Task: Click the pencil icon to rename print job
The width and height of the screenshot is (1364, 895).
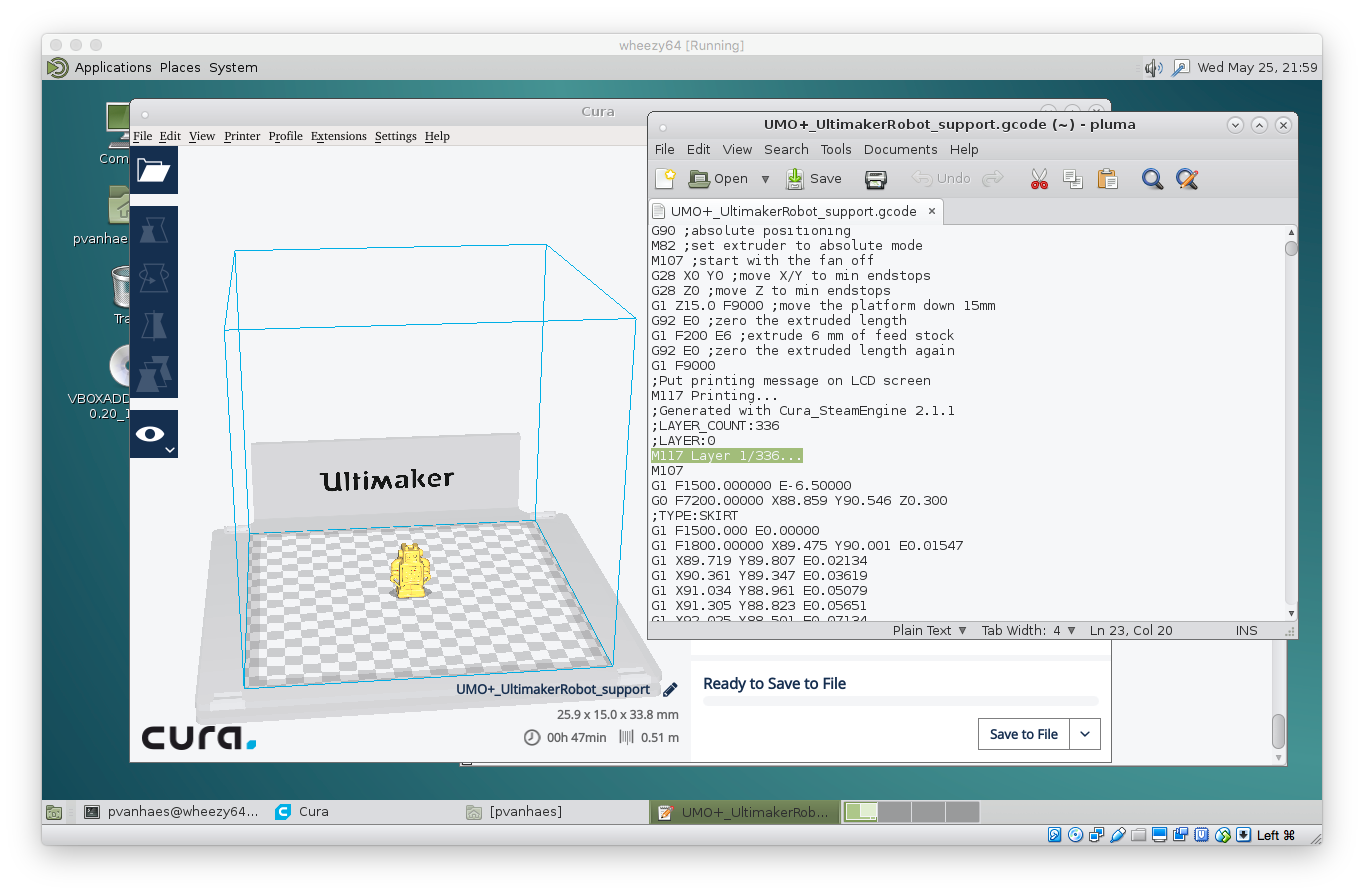Action: 670,689
